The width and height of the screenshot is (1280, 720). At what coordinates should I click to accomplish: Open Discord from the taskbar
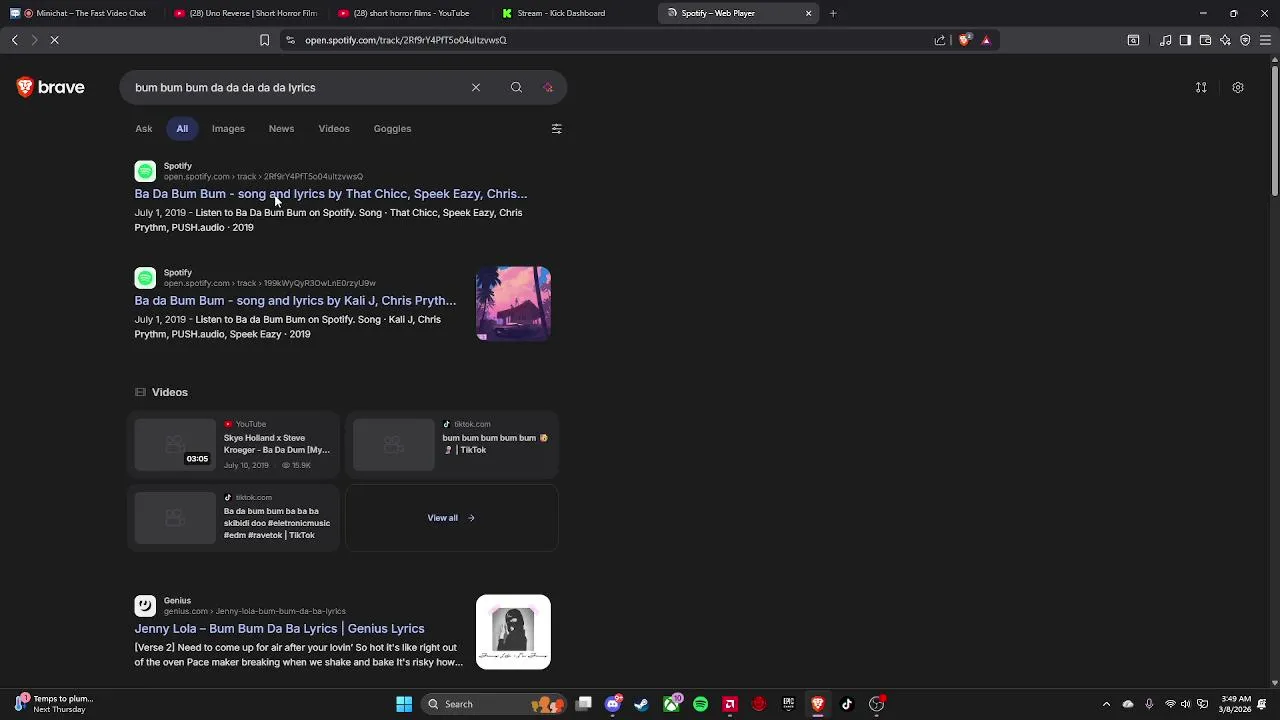[613, 704]
